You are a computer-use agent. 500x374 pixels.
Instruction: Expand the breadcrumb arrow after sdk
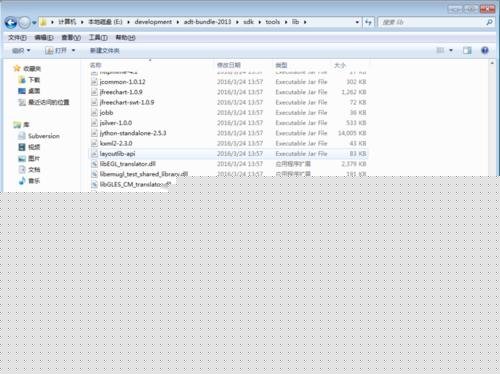point(260,22)
